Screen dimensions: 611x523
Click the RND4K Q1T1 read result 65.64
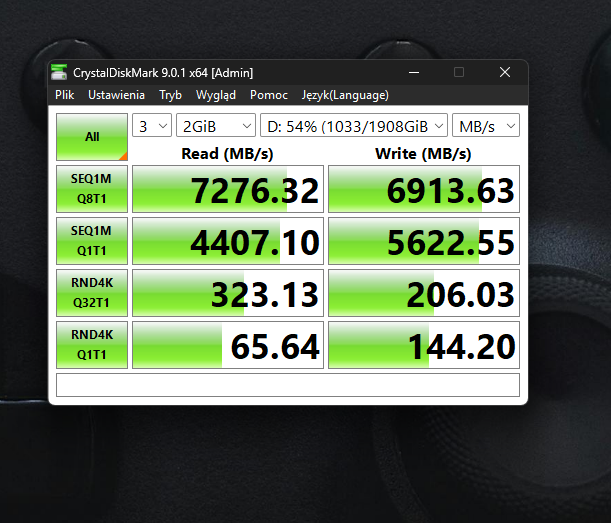point(228,345)
